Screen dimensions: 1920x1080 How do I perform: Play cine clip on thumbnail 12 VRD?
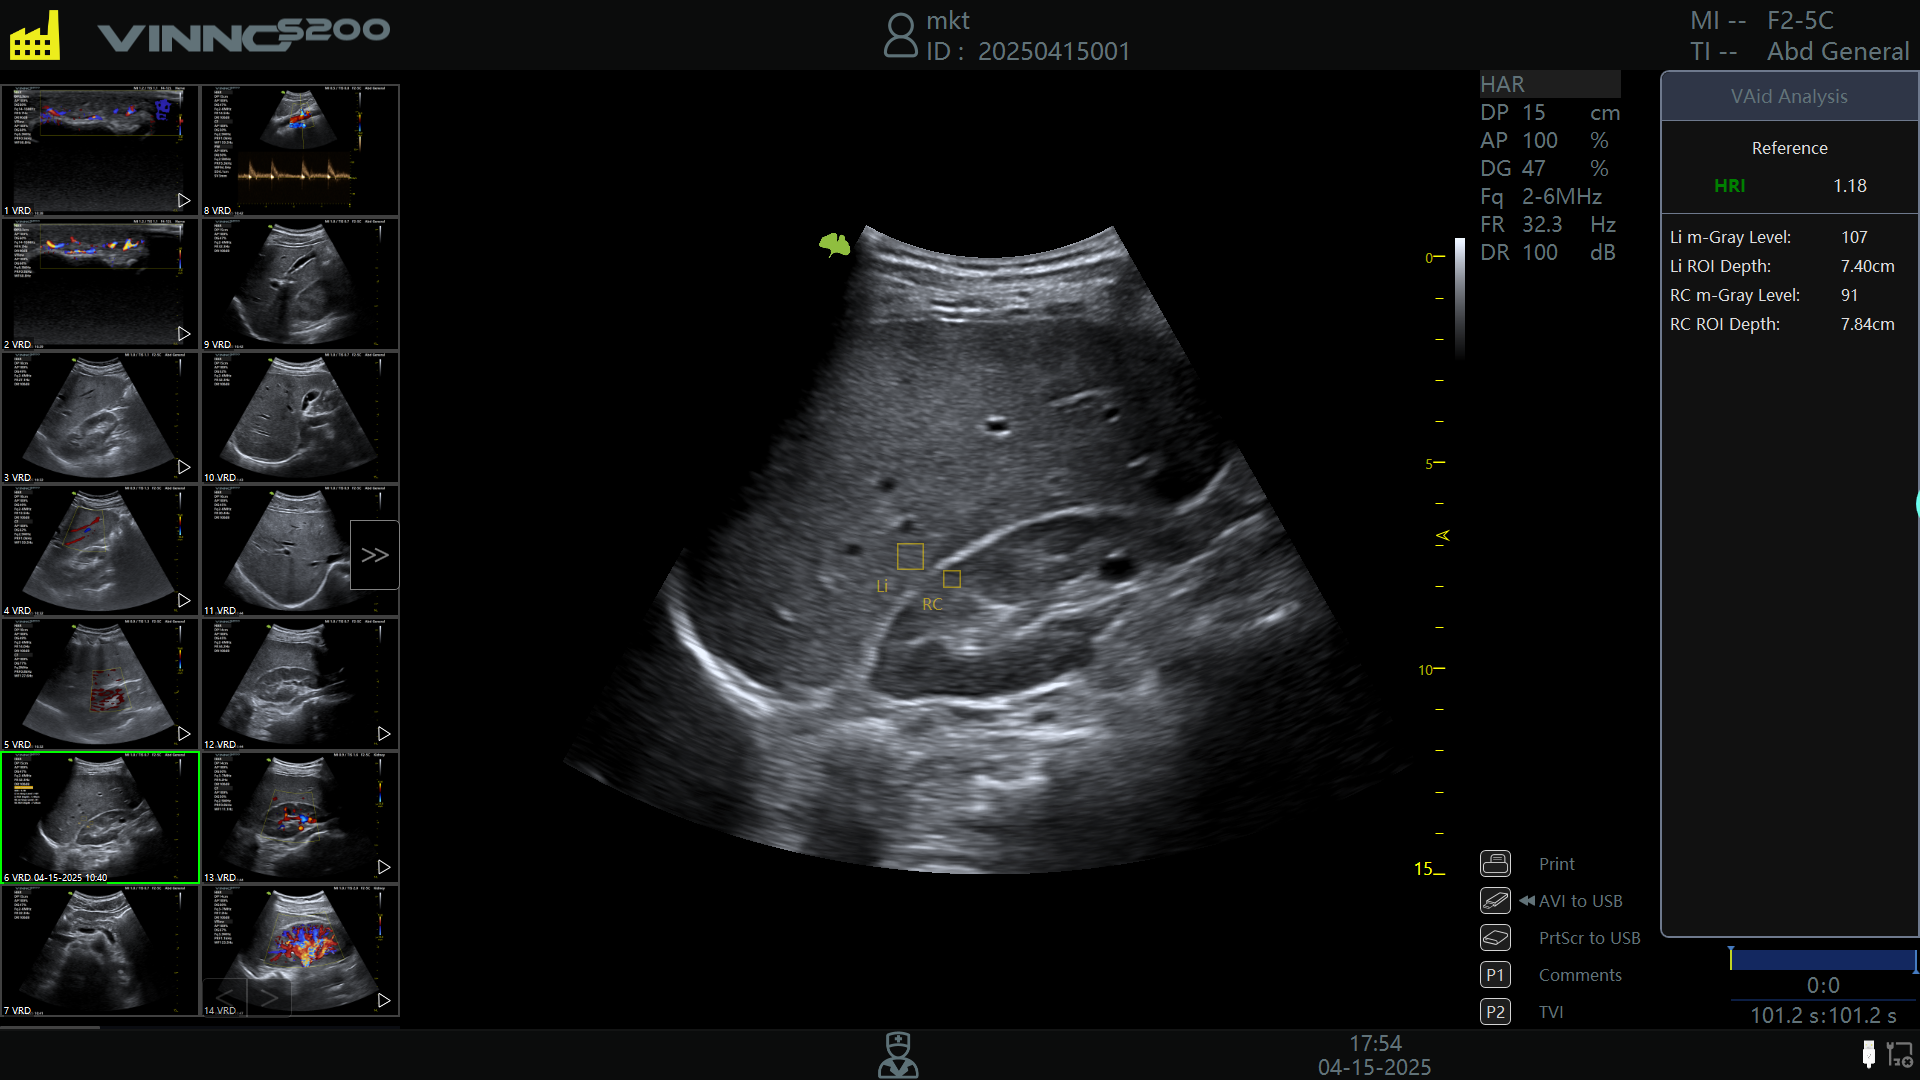pyautogui.click(x=384, y=733)
